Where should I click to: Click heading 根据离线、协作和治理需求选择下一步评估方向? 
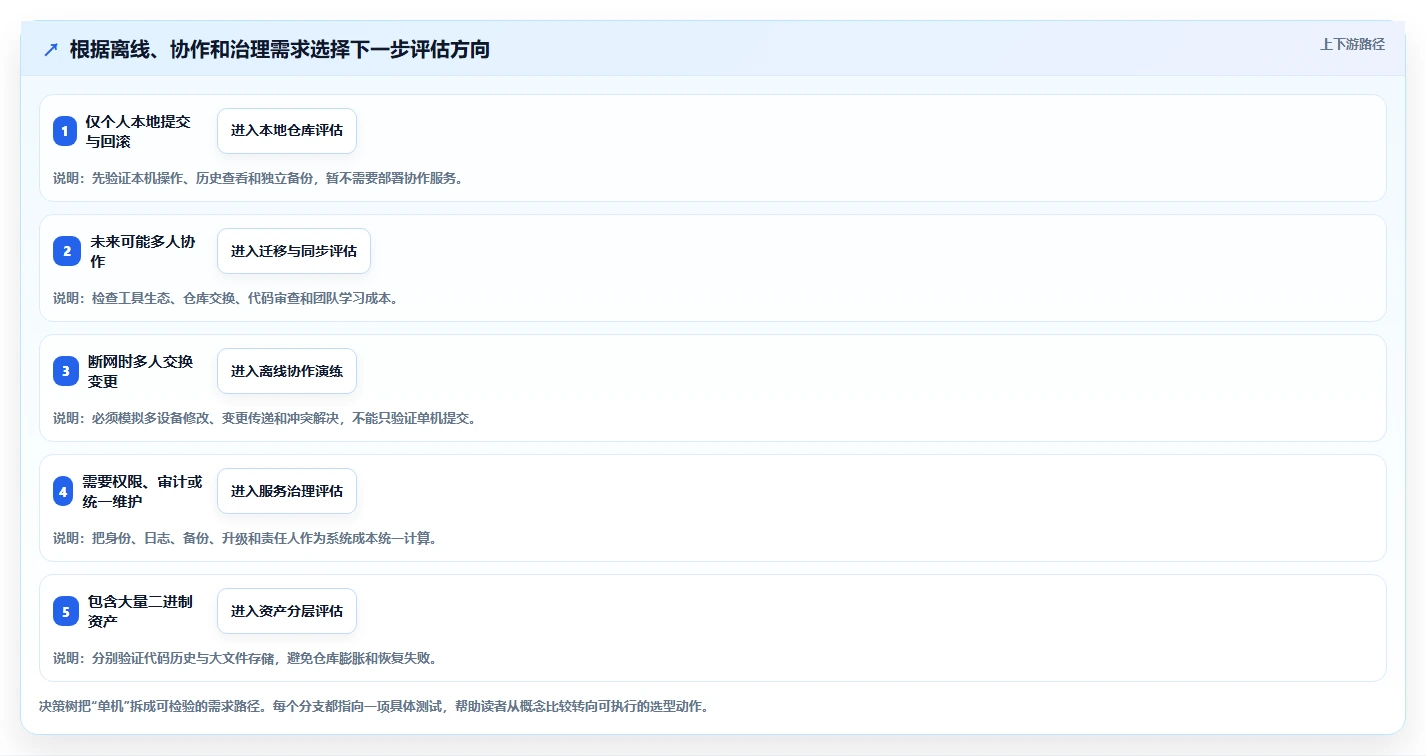coord(280,49)
